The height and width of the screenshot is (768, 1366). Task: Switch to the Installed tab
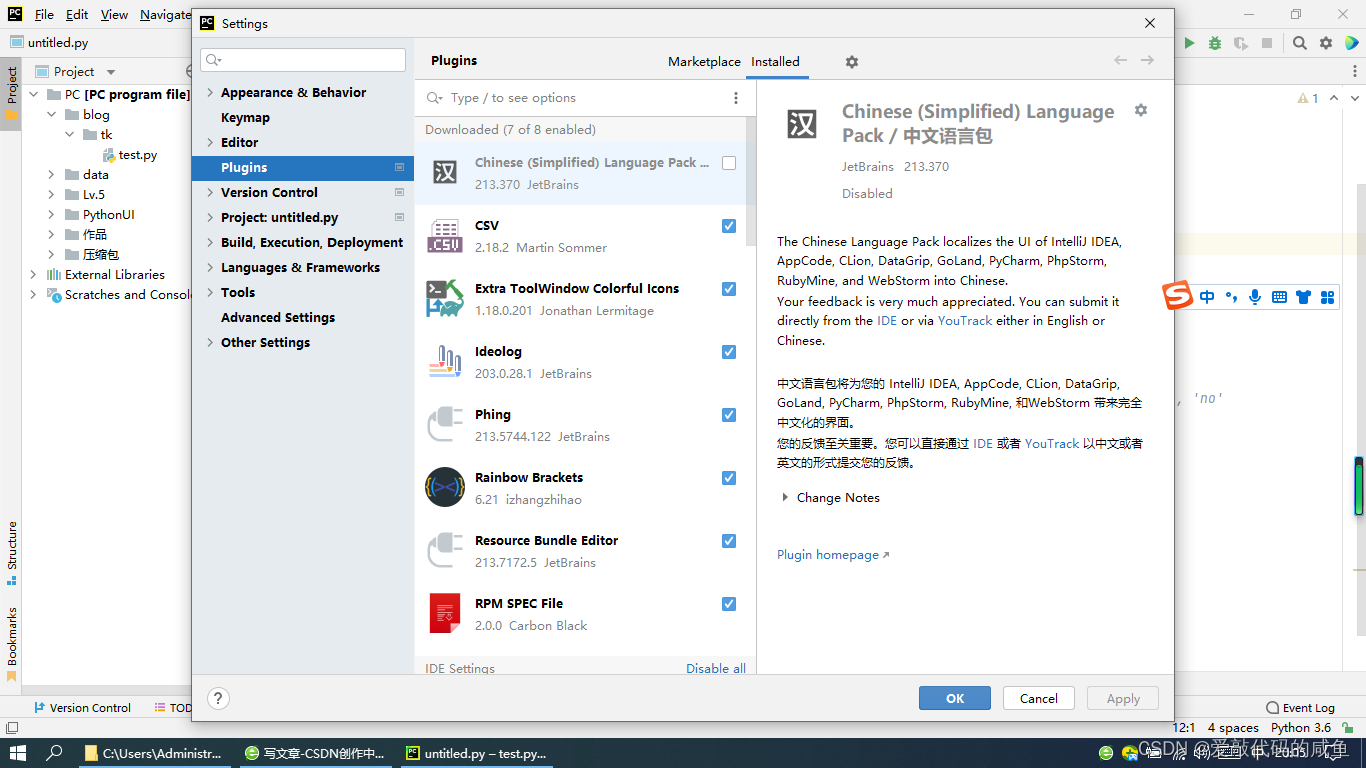(x=775, y=62)
